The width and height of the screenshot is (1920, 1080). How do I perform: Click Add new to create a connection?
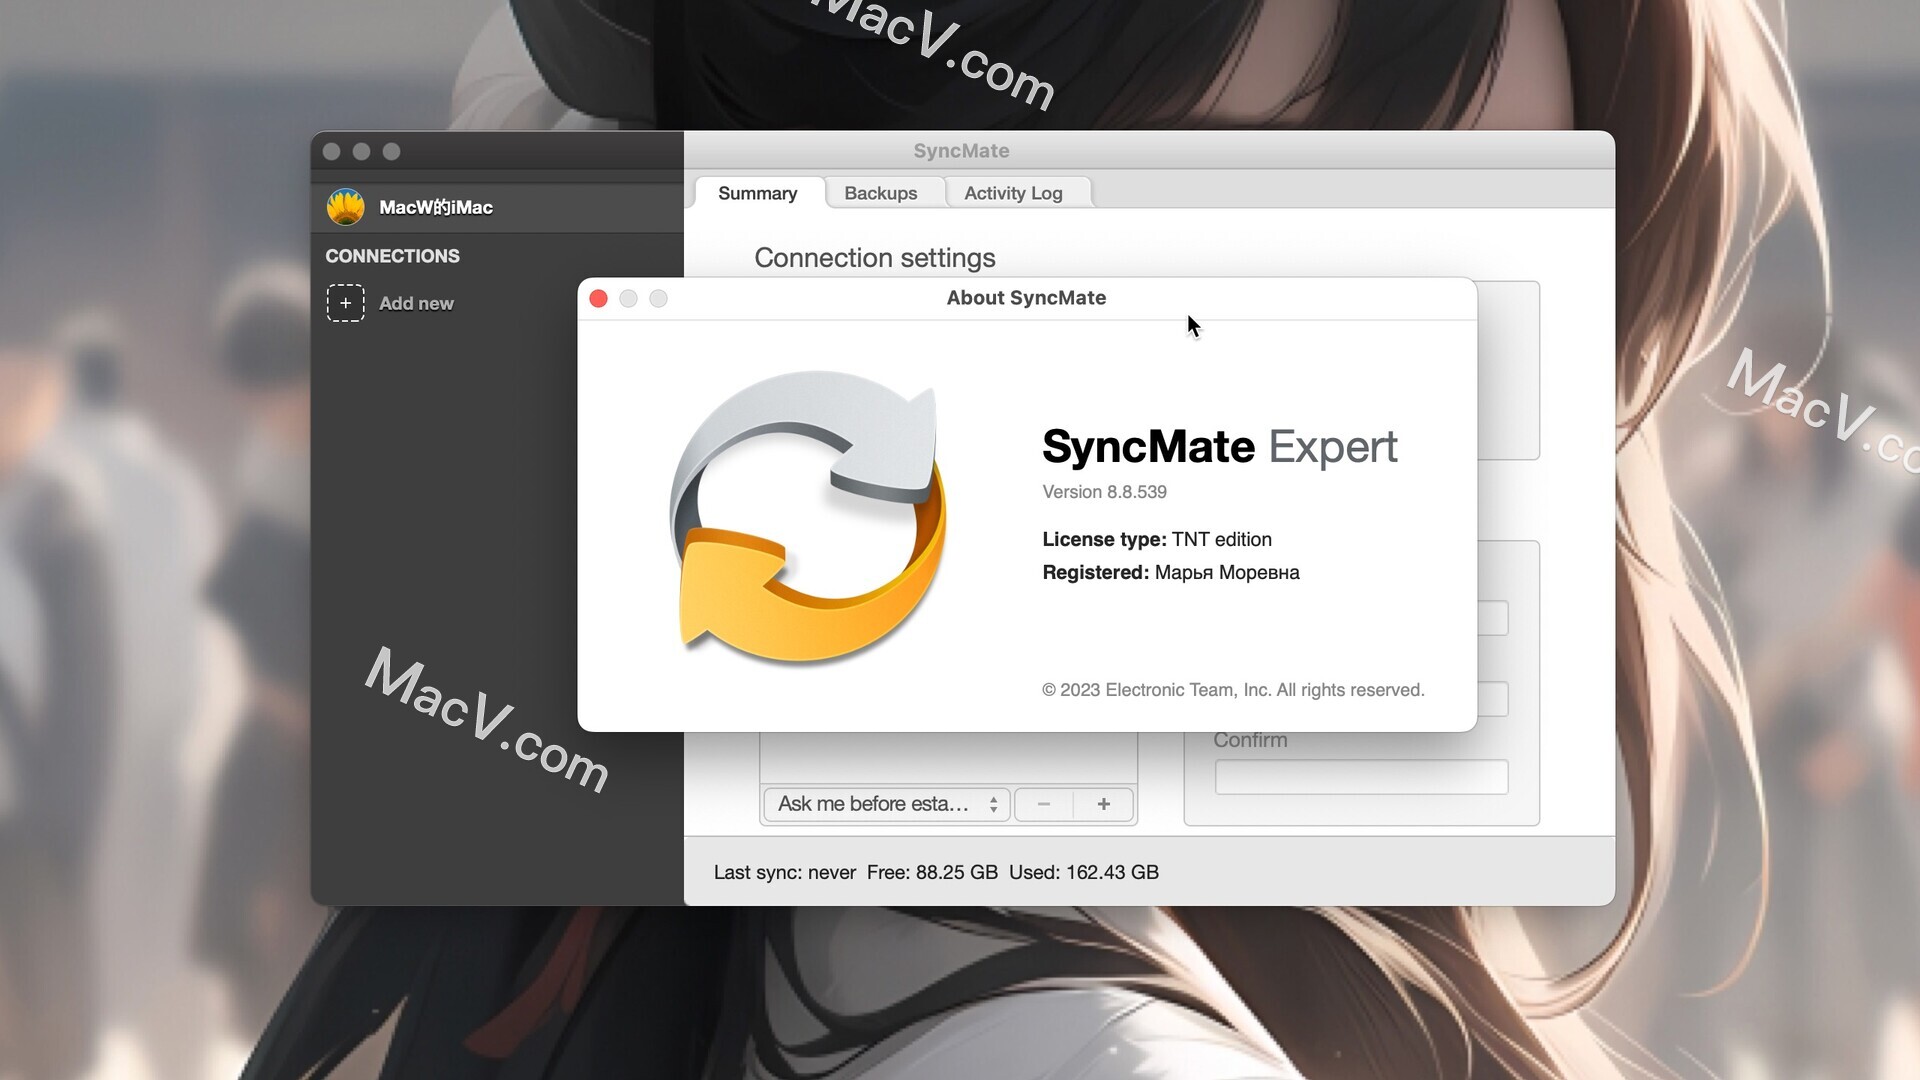coord(416,303)
